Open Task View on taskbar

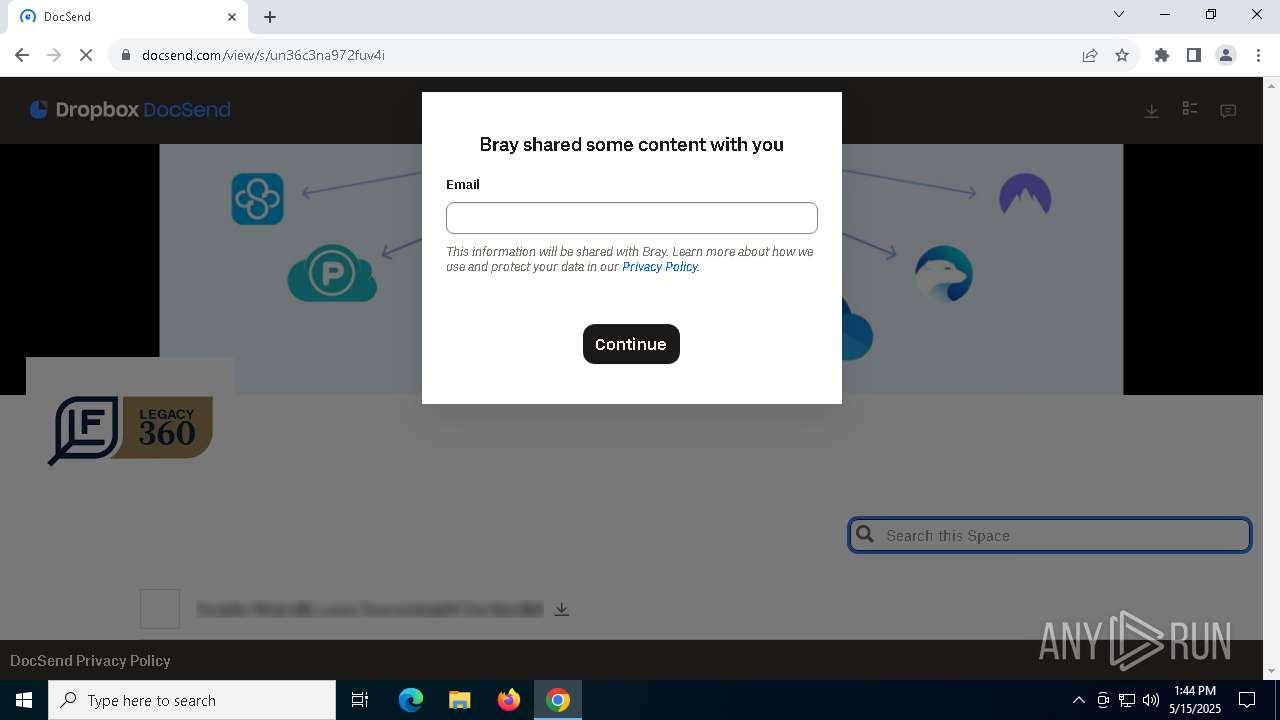[x=360, y=700]
